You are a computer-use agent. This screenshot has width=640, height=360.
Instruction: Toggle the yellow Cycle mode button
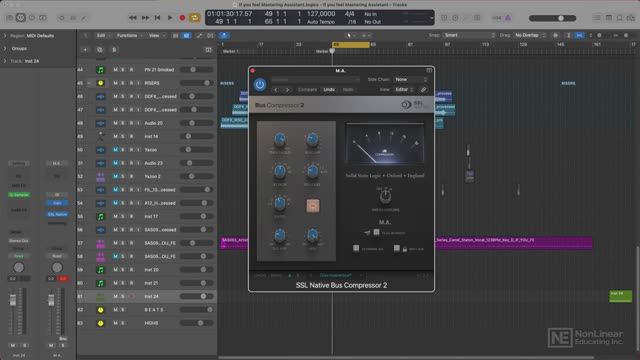195,18
